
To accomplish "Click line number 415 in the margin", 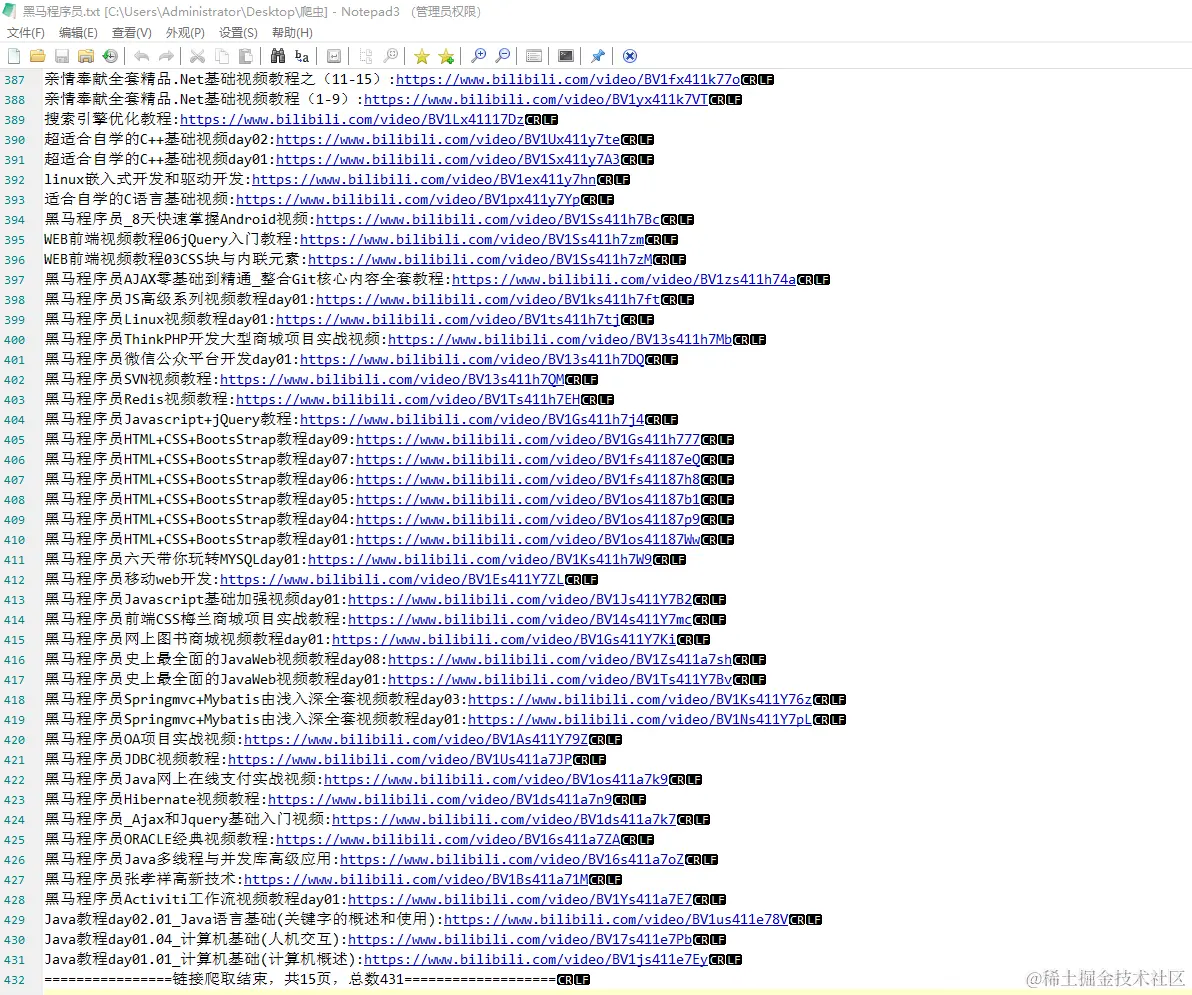I will click(x=14, y=640).
